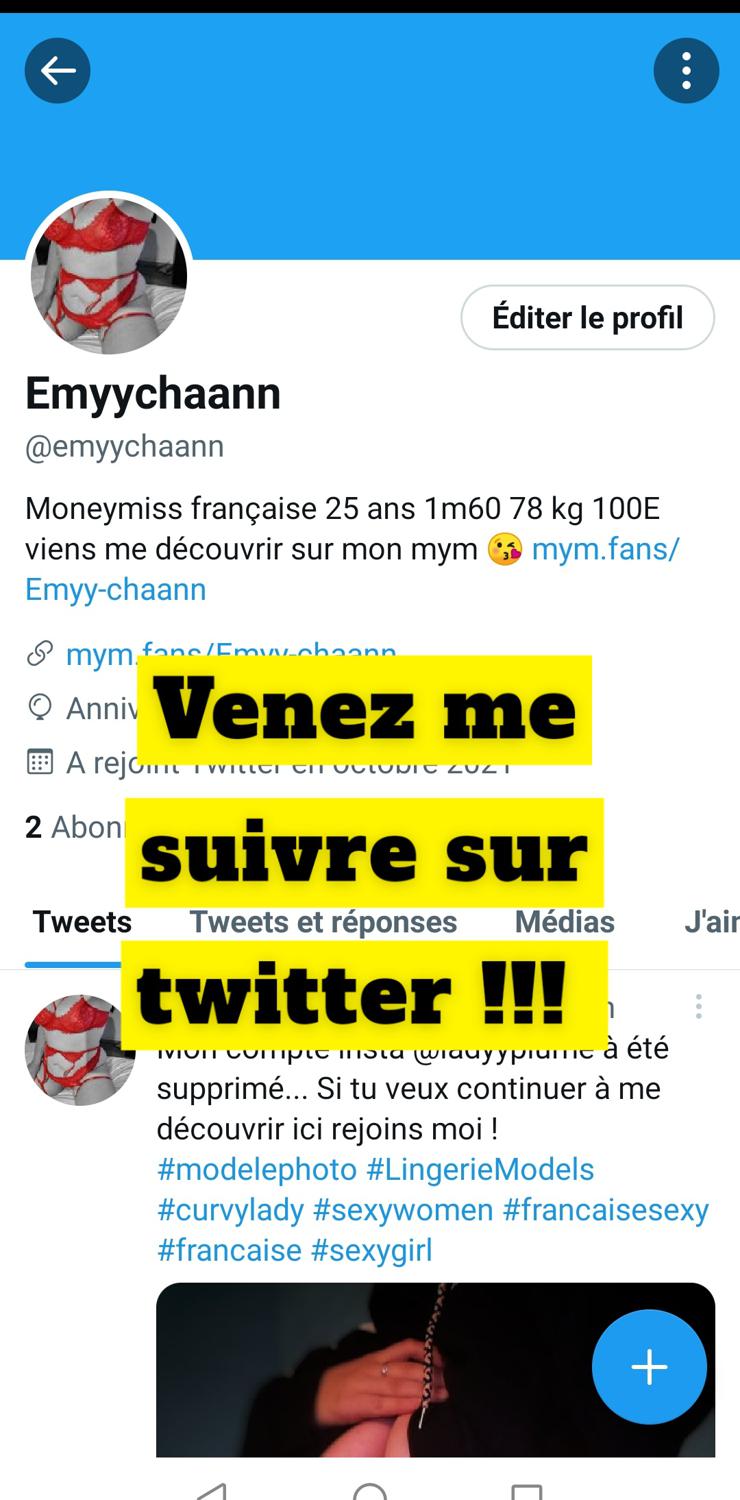Open the tweet's three-dot overflow menu
This screenshot has height=1500, width=740.
pyautogui.click(x=698, y=1006)
